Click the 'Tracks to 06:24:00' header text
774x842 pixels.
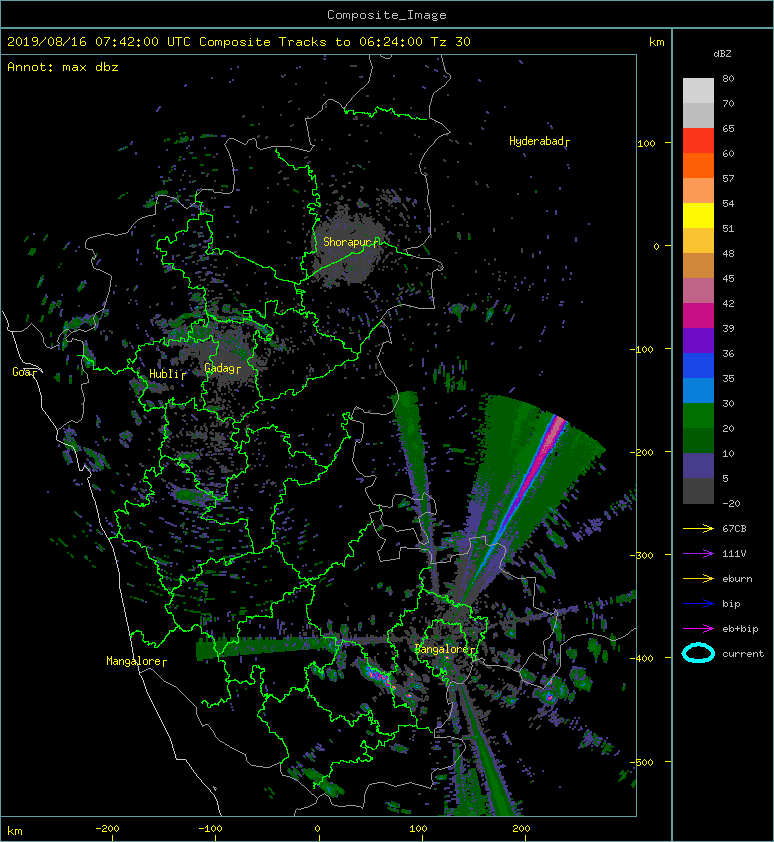[350, 42]
